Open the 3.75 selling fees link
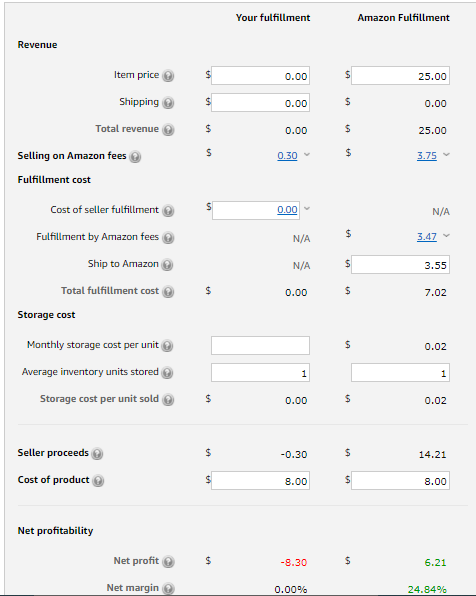 [427, 156]
